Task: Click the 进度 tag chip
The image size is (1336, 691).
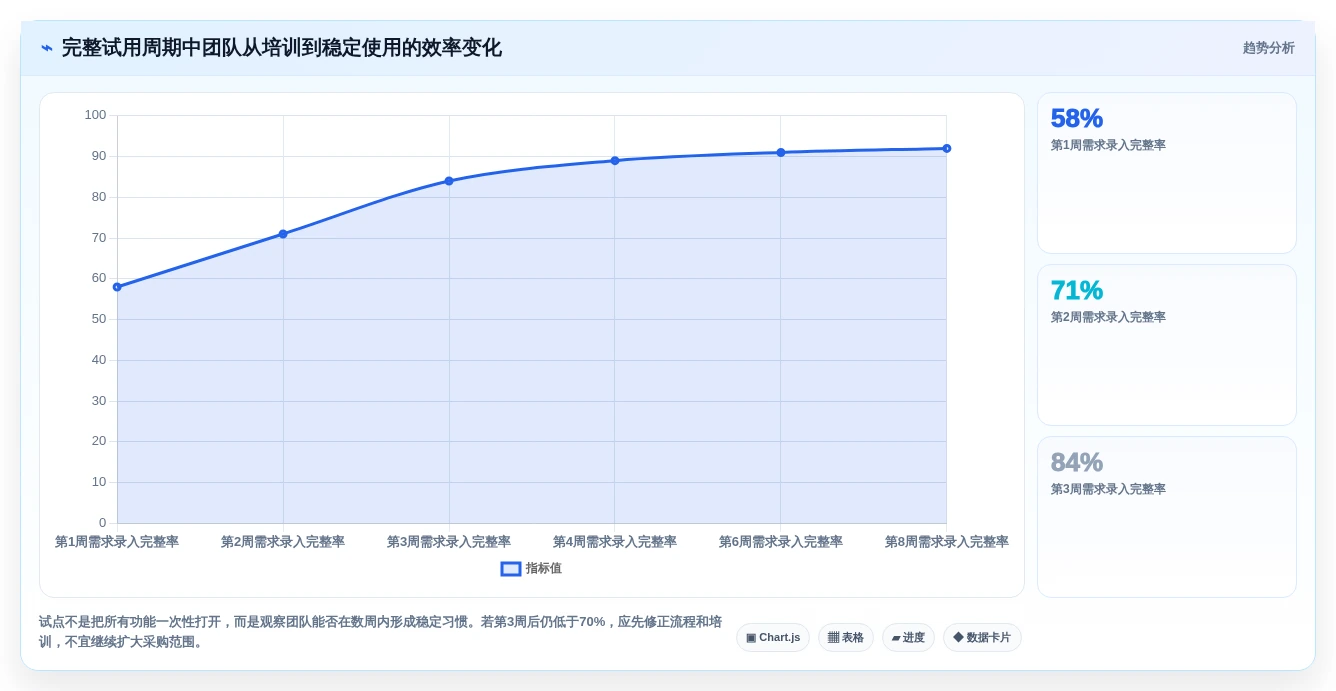Action: point(908,638)
